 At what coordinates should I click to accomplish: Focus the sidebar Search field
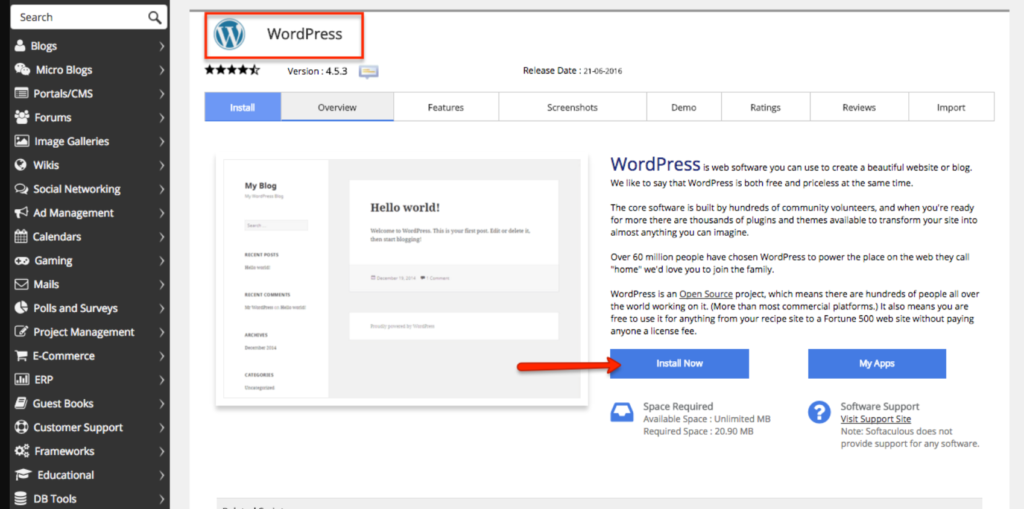point(89,18)
